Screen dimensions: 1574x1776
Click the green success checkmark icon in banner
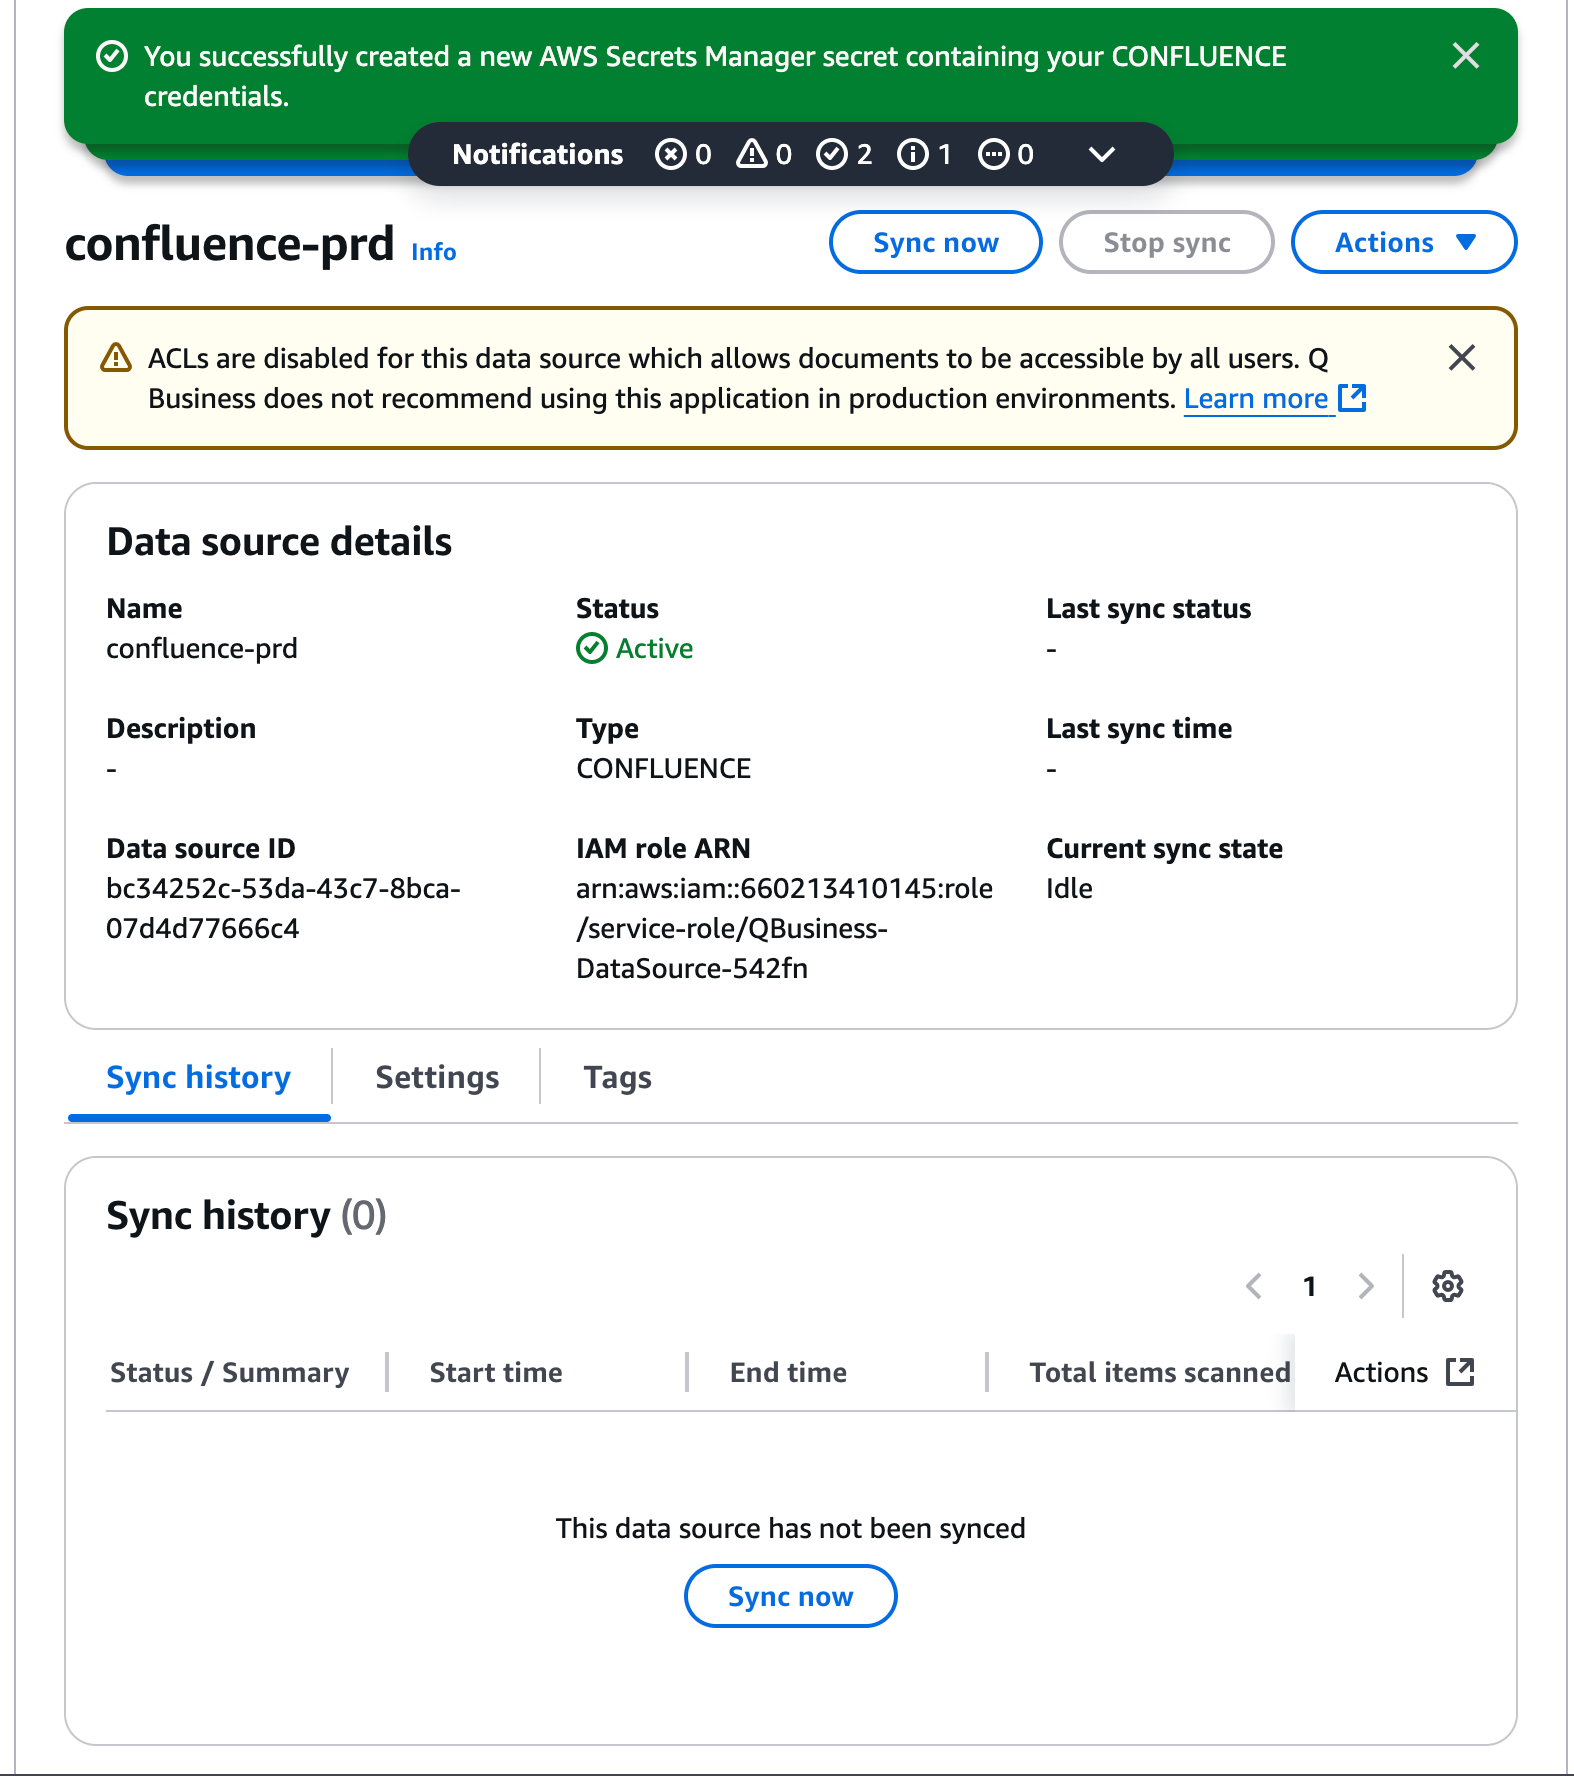[112, 57]
